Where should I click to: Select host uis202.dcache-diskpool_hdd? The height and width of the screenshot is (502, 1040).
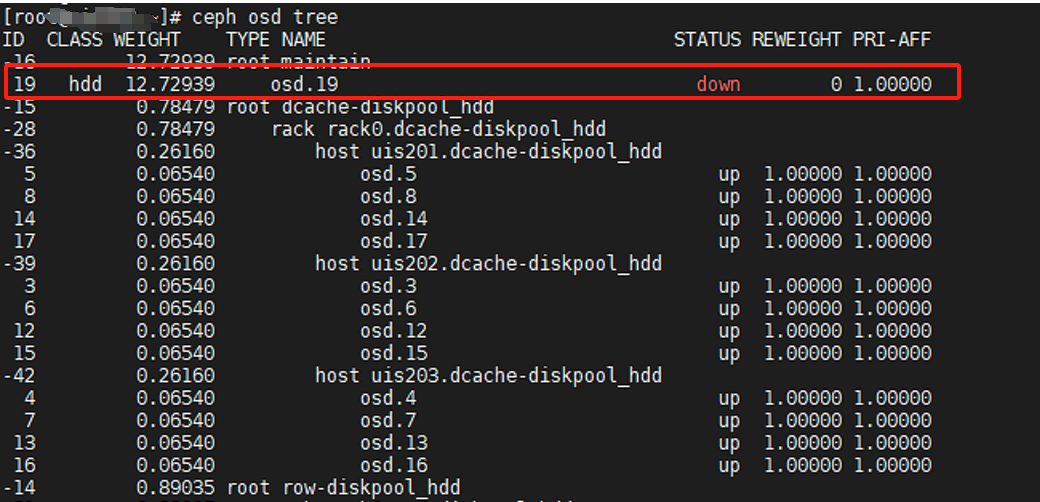[x=489, y=264]
